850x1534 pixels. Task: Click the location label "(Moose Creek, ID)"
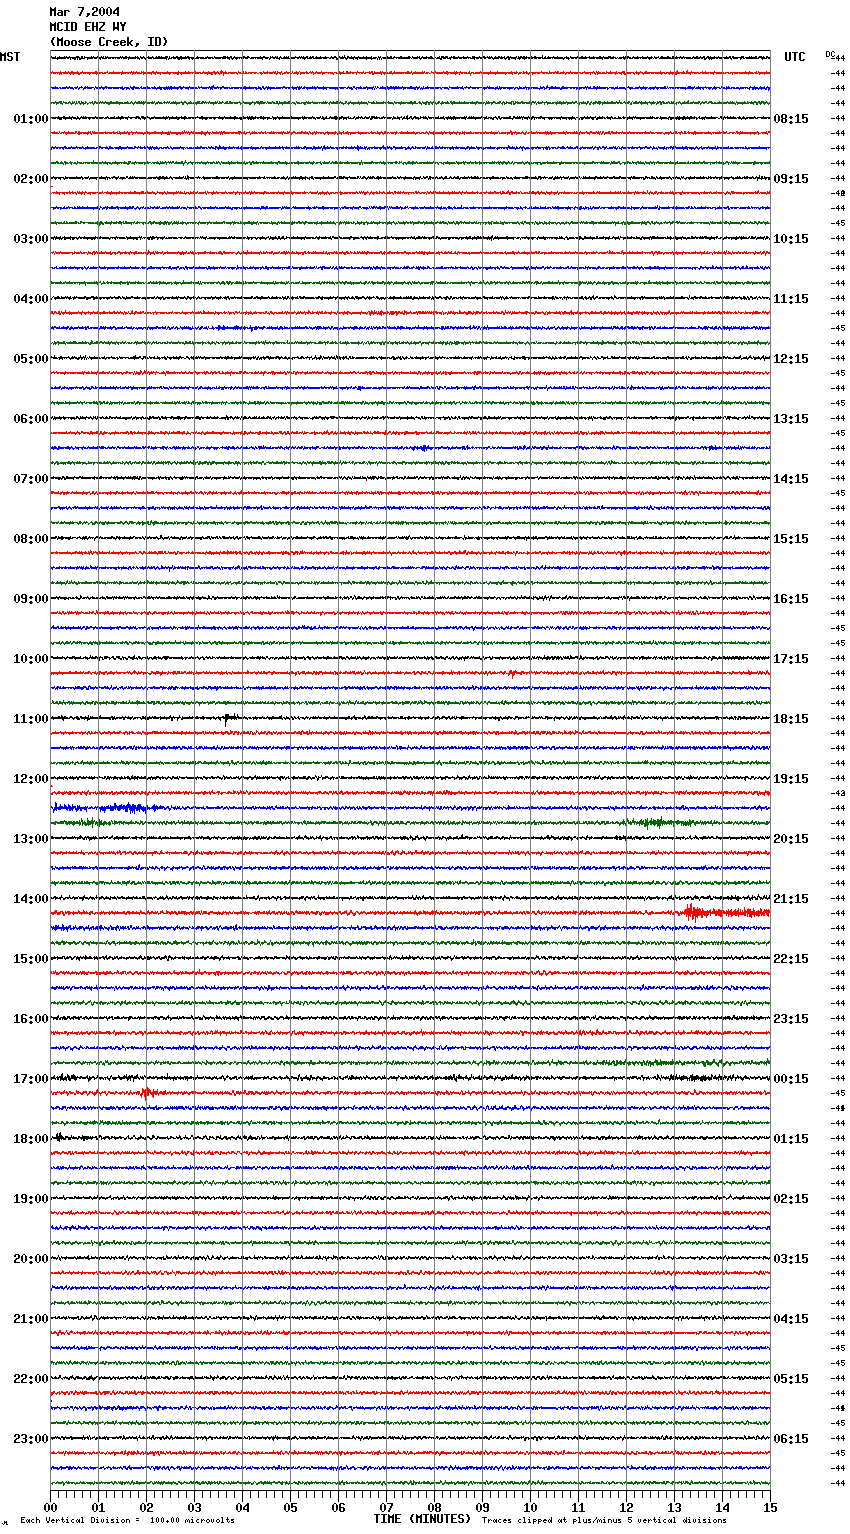tap(109, 42)
